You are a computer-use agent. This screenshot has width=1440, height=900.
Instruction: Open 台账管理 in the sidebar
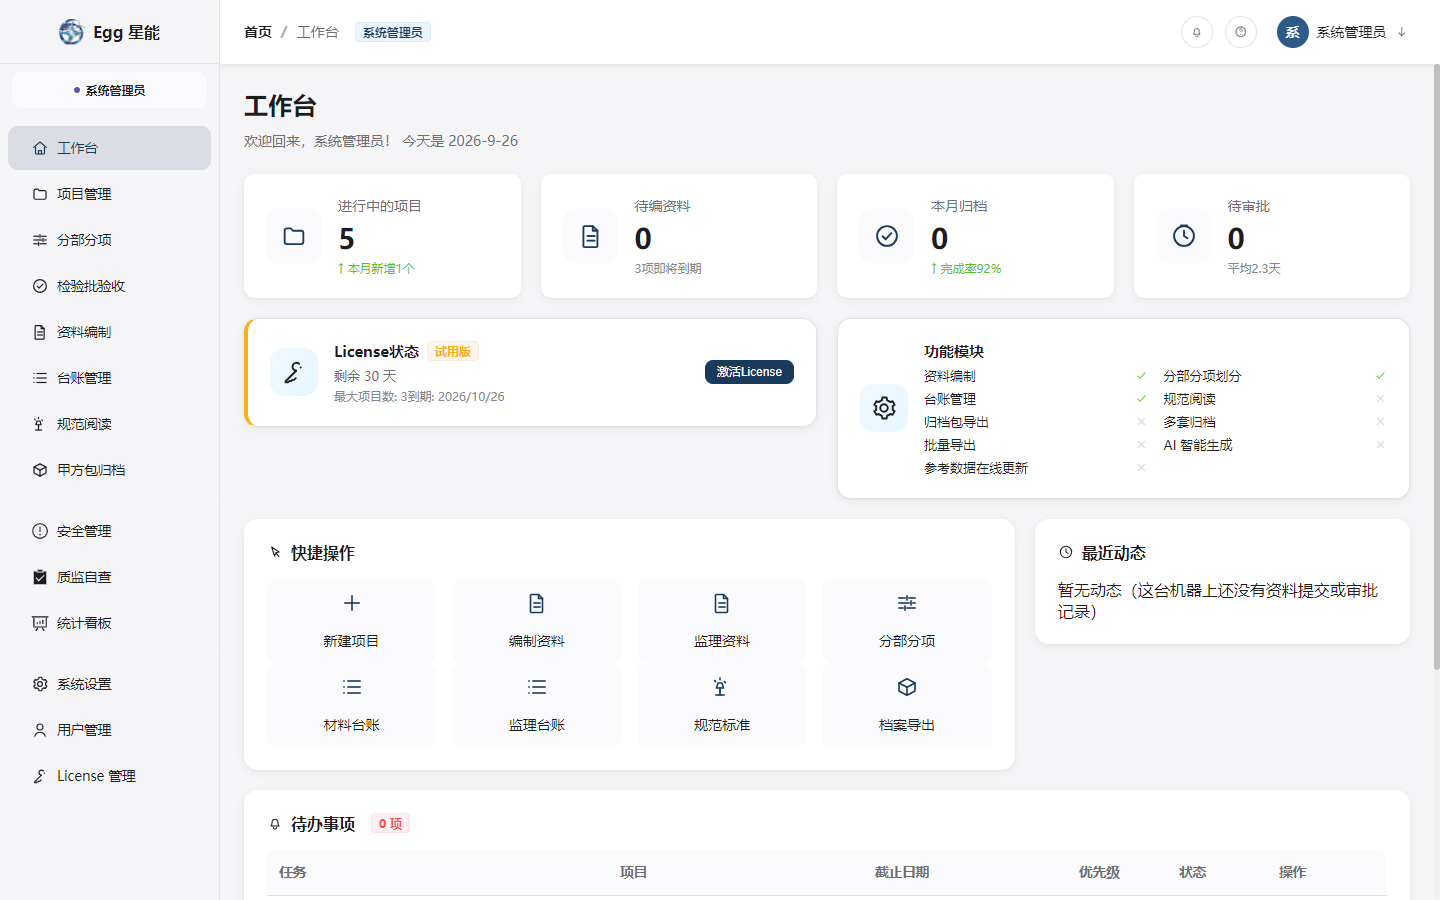click(109, 378)
